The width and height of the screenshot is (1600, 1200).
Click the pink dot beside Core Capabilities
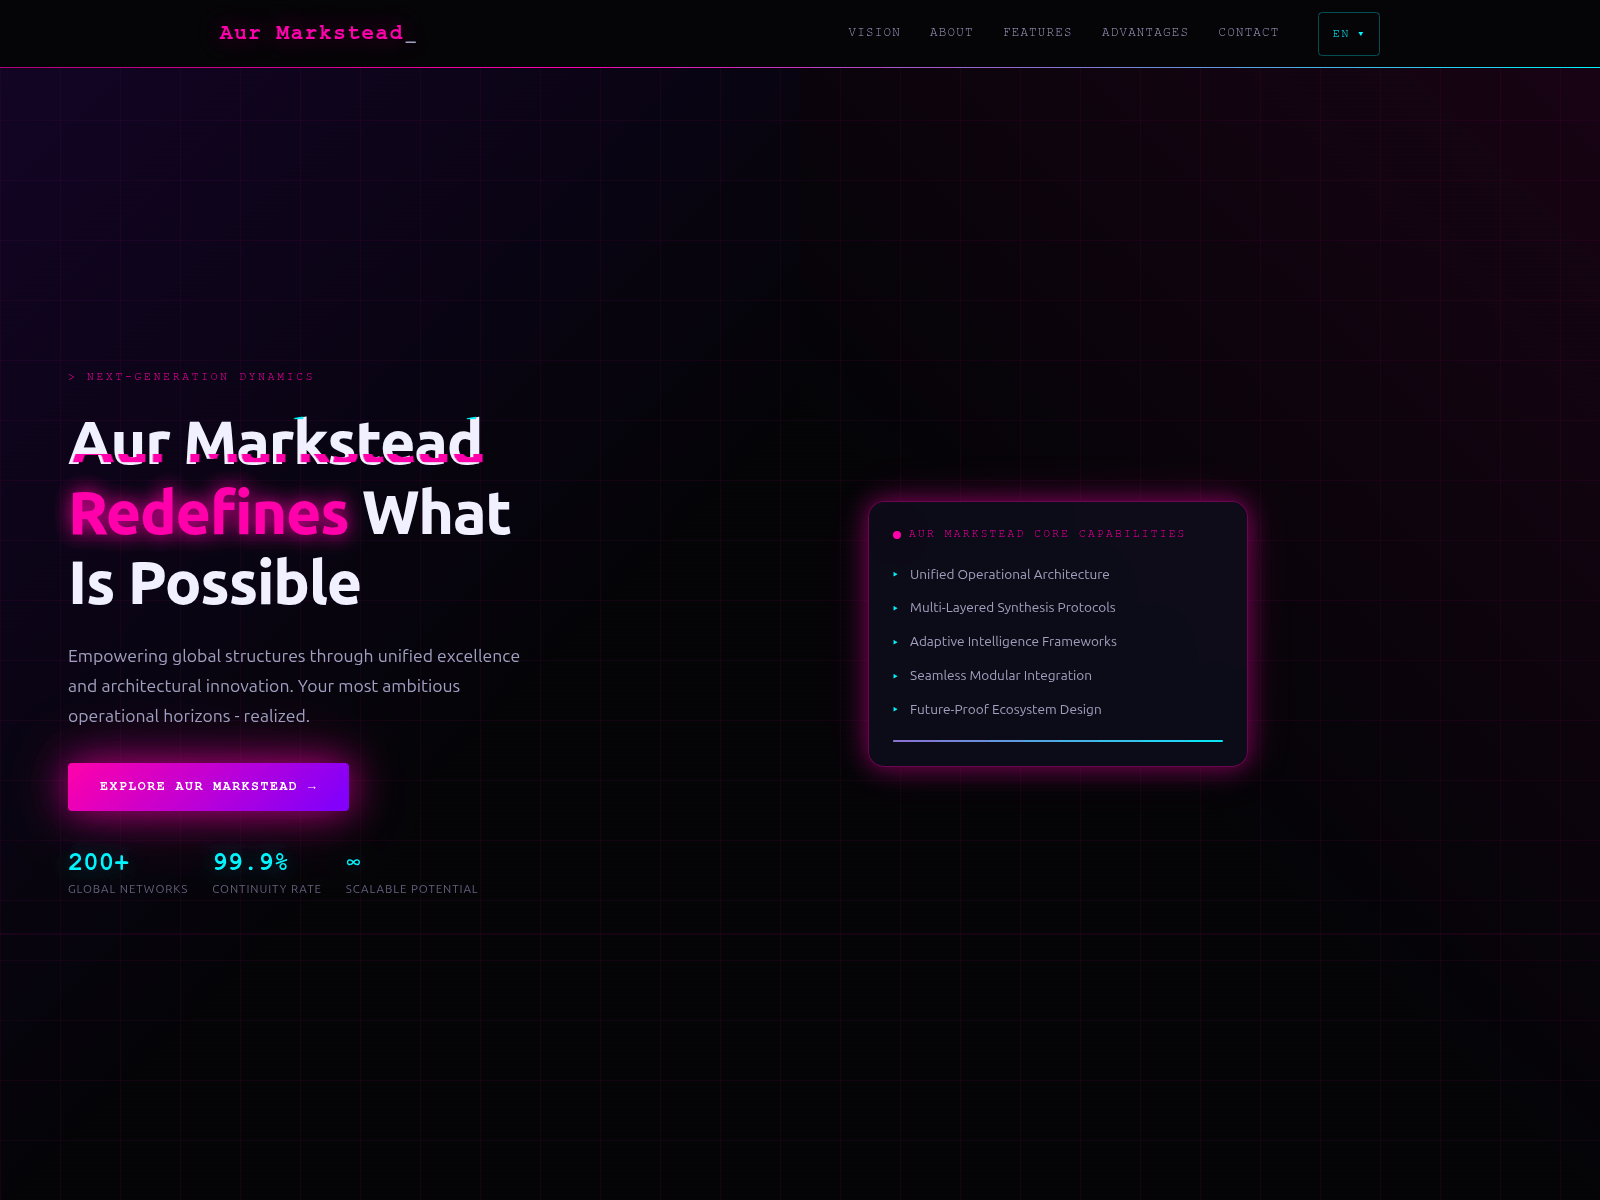(x=897, y=535)
